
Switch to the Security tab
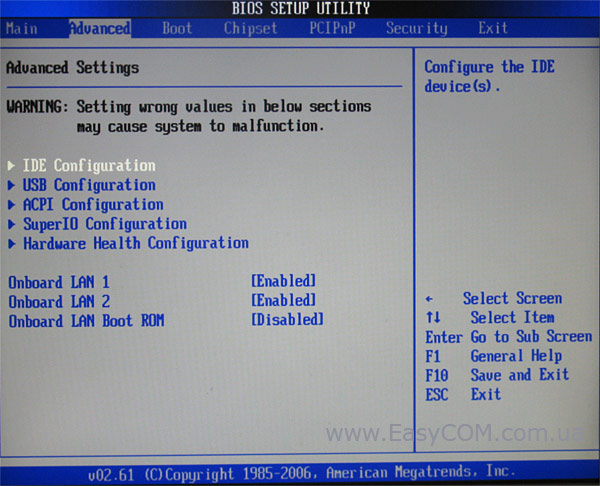point(416,28)
